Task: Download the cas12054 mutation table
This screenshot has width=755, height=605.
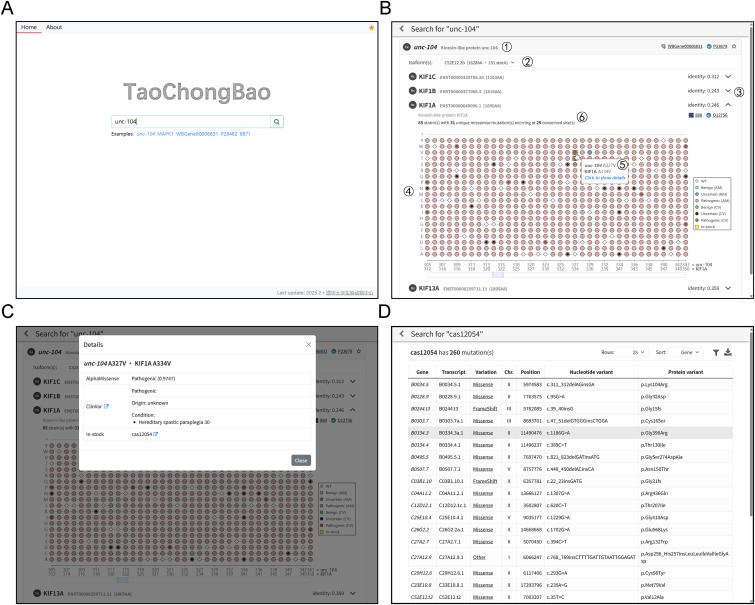Action: 728,353
